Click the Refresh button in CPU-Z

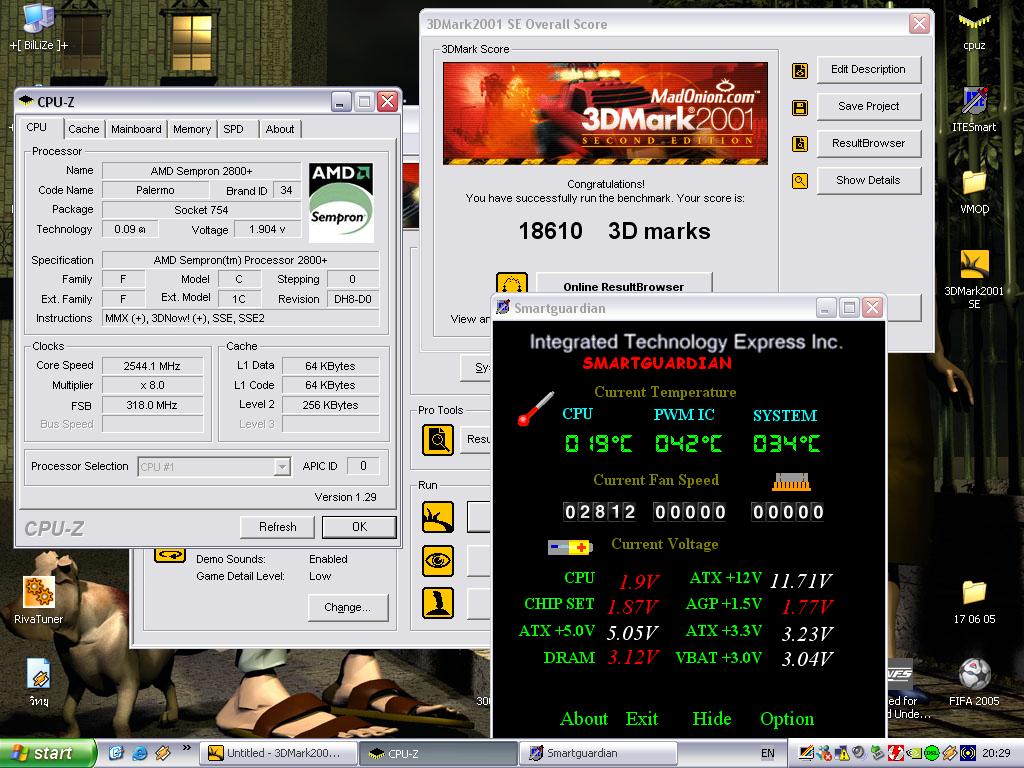pos(278,527)
